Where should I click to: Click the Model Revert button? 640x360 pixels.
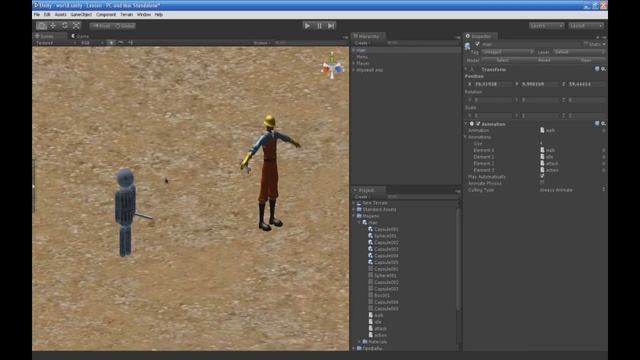click(x=544, y=60)
